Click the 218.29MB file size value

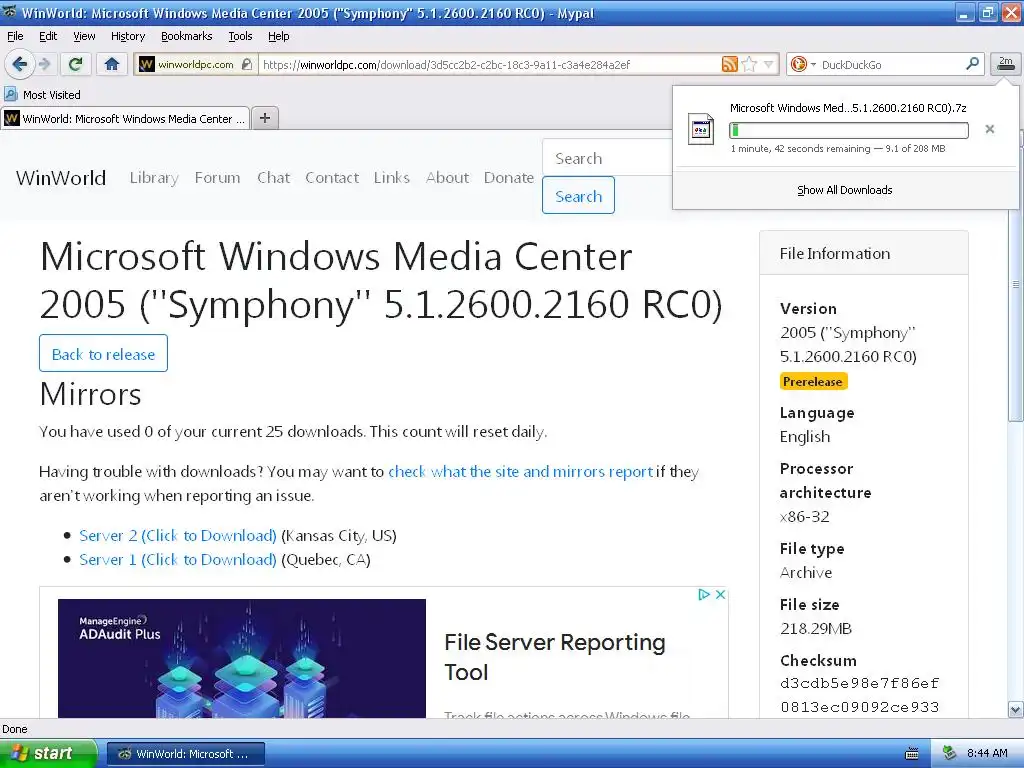tap(816, 628)
